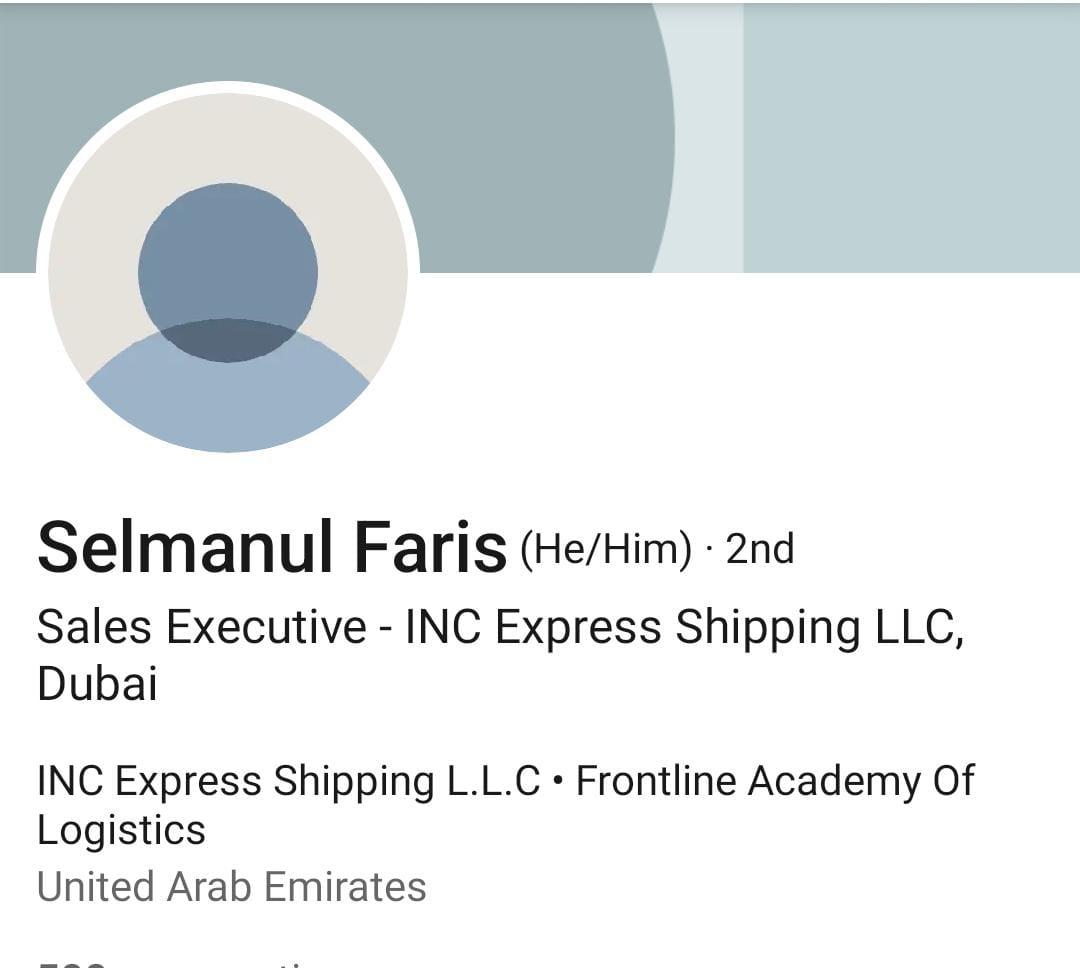
Task: Open Frontline Academy Of education link
Action: point(775,781)
